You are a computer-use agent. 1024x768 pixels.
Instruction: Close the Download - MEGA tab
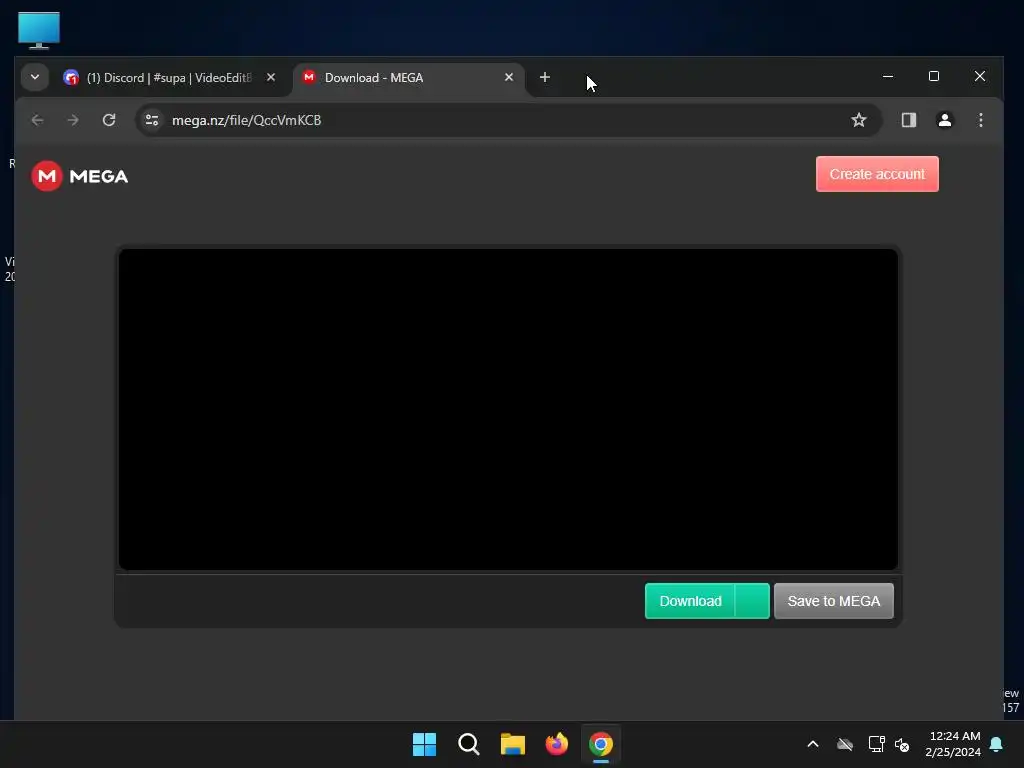[x=509, y=77]
